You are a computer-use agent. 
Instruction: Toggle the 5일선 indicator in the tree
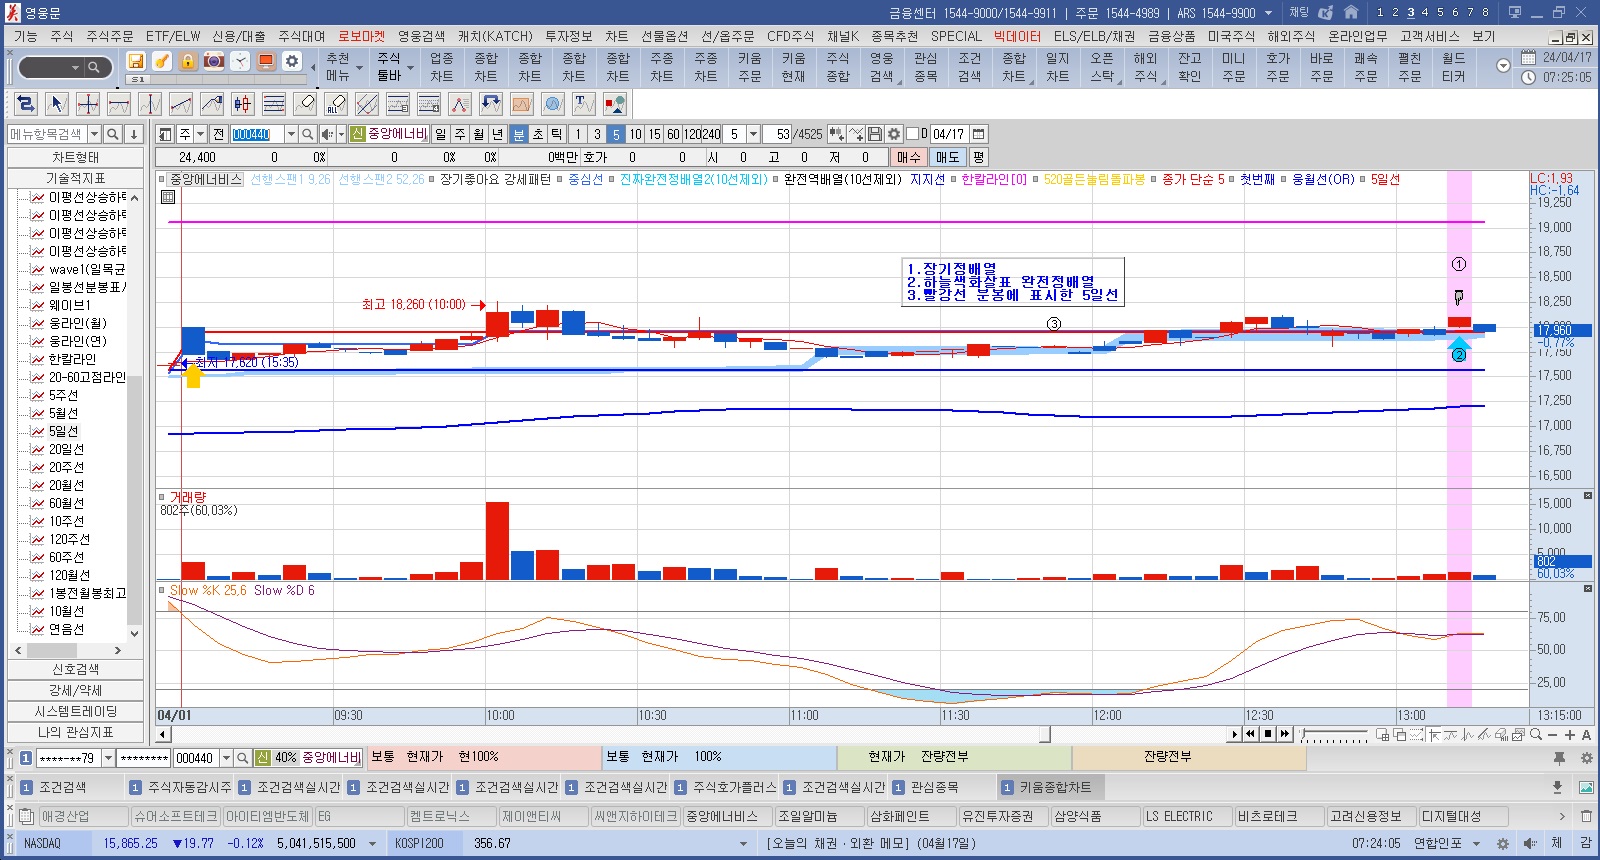coord(63,431)
